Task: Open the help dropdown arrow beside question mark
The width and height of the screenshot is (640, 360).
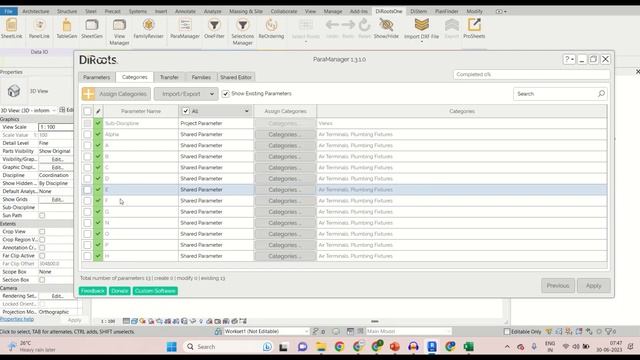Action: (573, 60)
